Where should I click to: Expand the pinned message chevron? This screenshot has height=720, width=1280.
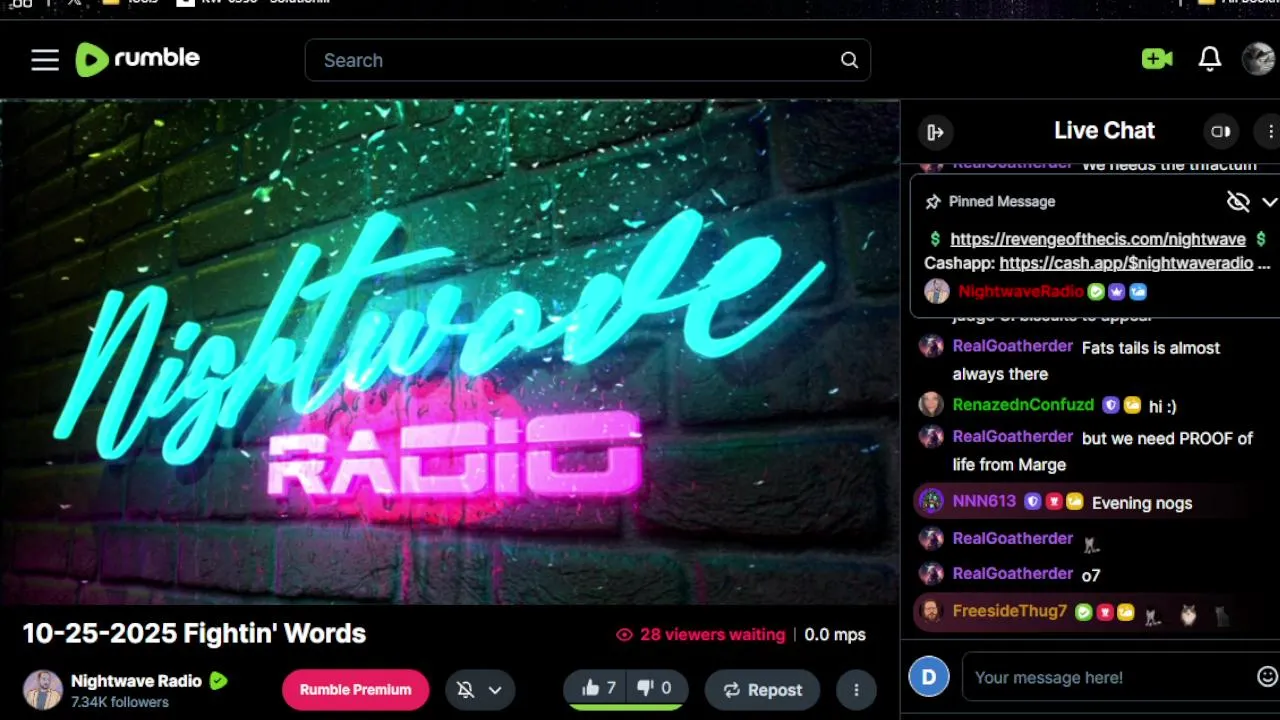click(x=1269, y=202)
